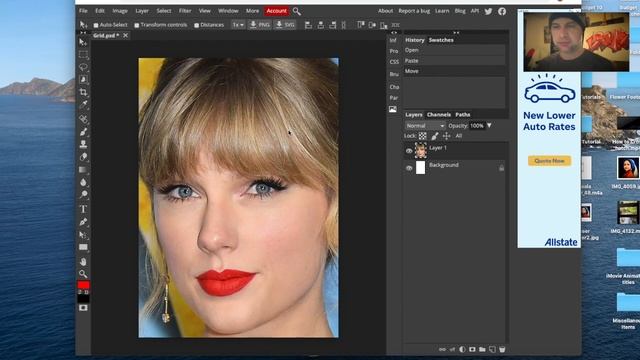Enable the Distances checkbox
The image size is (640, 360).
coord(196,25)
